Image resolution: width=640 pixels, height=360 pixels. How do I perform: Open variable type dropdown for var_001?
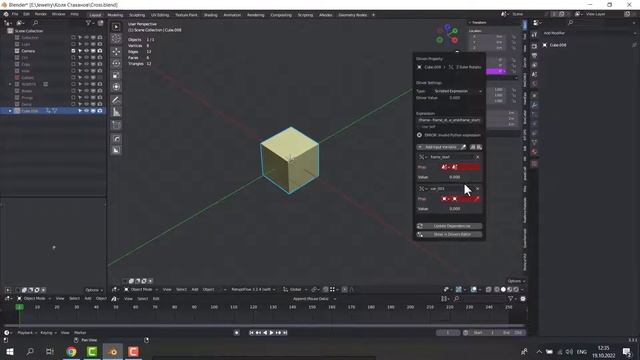[x=423, y=189]
